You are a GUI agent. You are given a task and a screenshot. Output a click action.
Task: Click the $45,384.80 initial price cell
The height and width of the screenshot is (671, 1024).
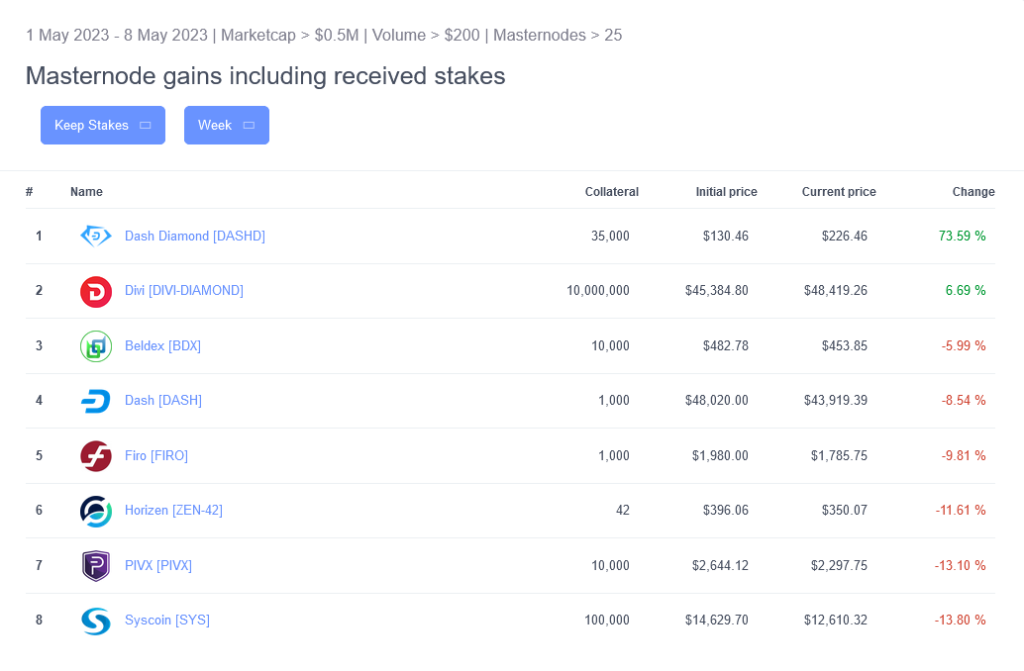pyautogui.click(x=716, y=290)
